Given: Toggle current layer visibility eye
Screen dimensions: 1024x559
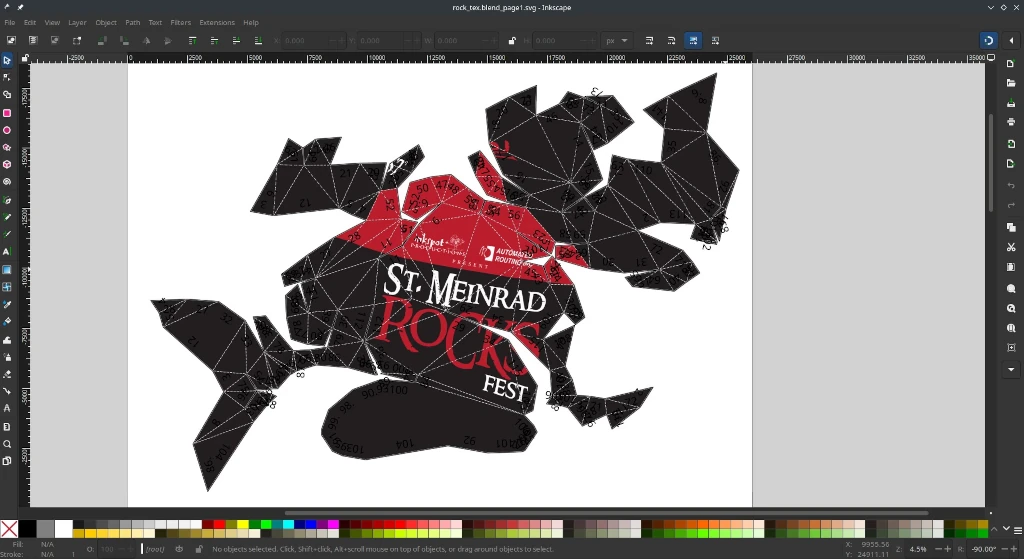Looking at the screenshot, I should pos(179,549).
